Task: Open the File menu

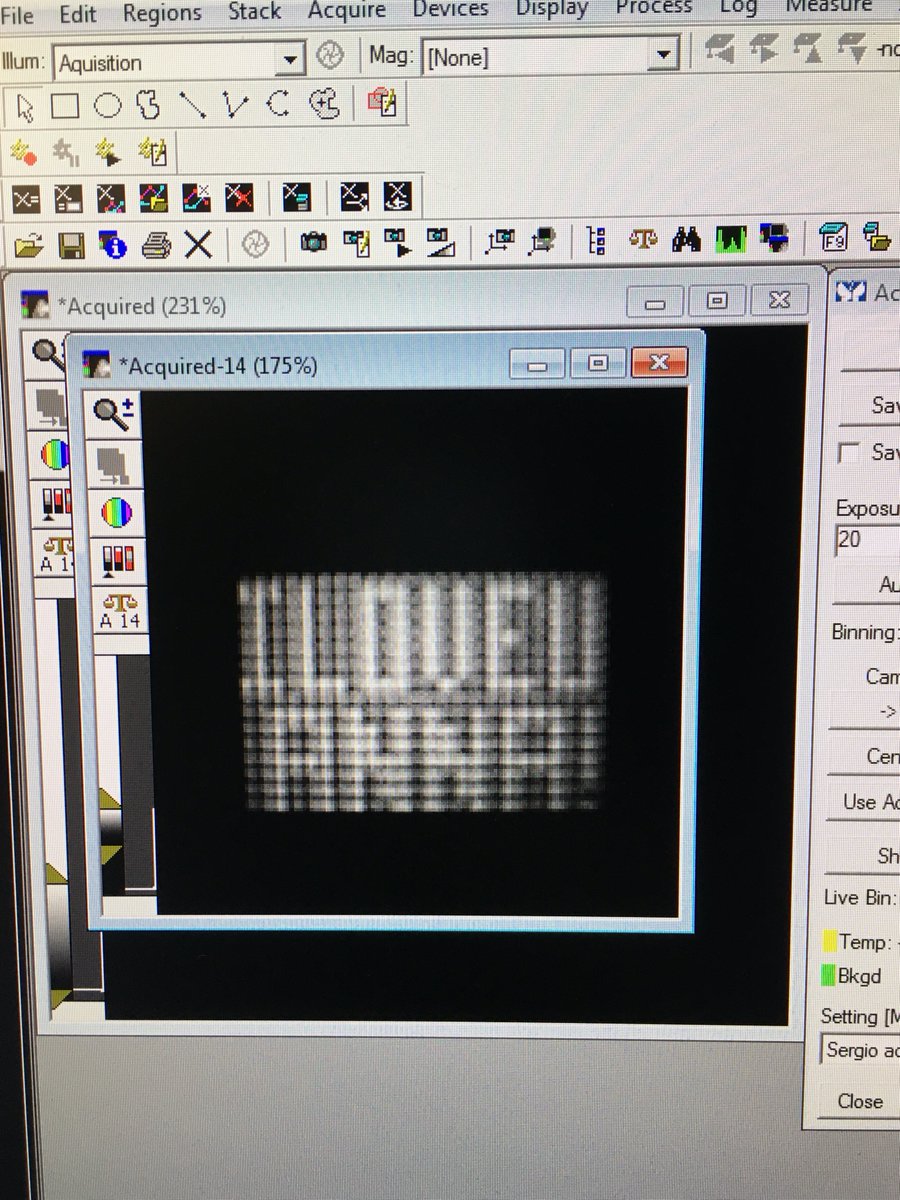Action: click(18, 16)
